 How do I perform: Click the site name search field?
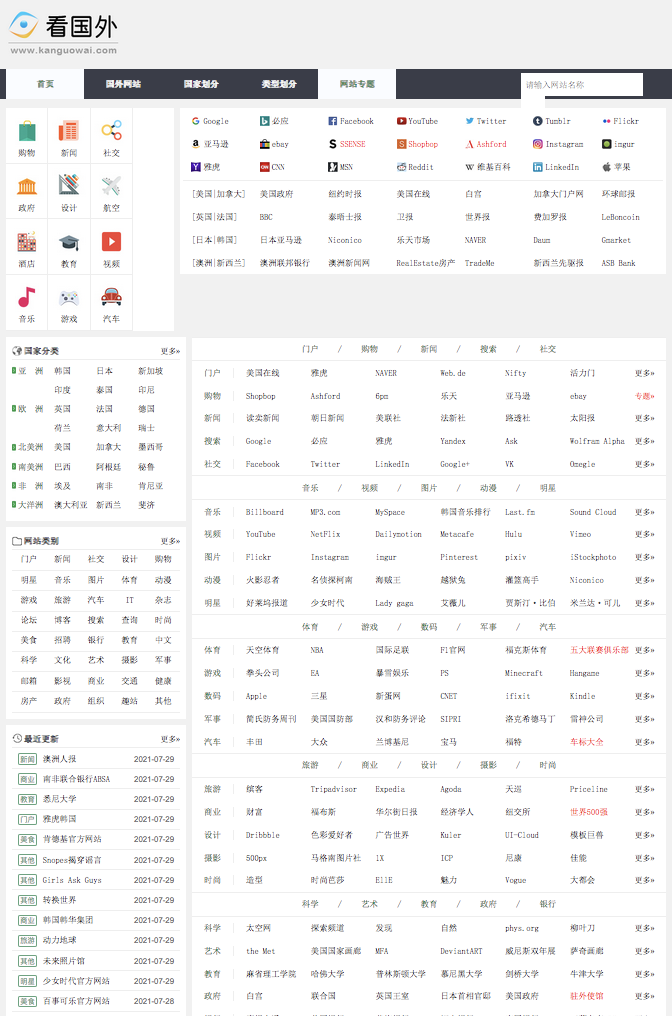(x=582, y=84)
